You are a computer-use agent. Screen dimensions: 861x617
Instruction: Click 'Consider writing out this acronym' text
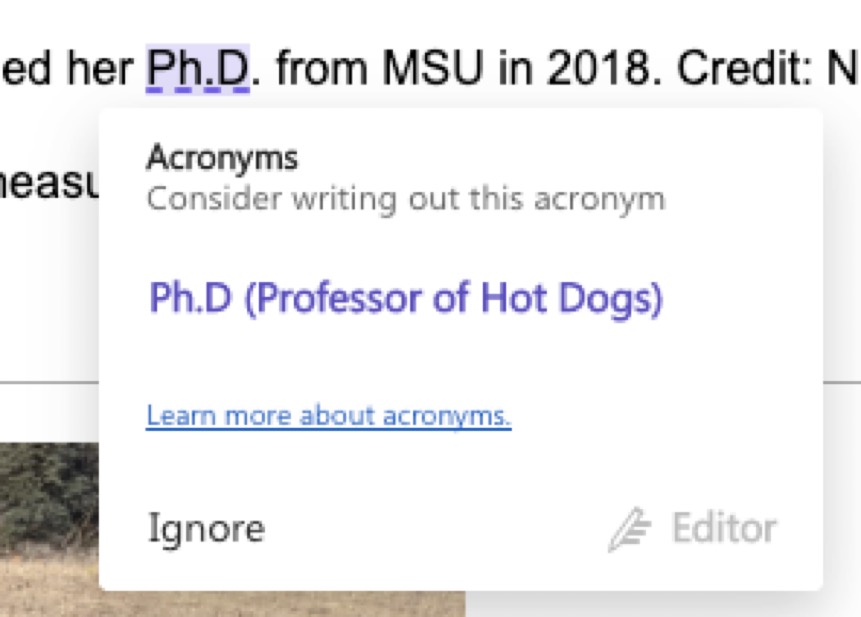405,198
